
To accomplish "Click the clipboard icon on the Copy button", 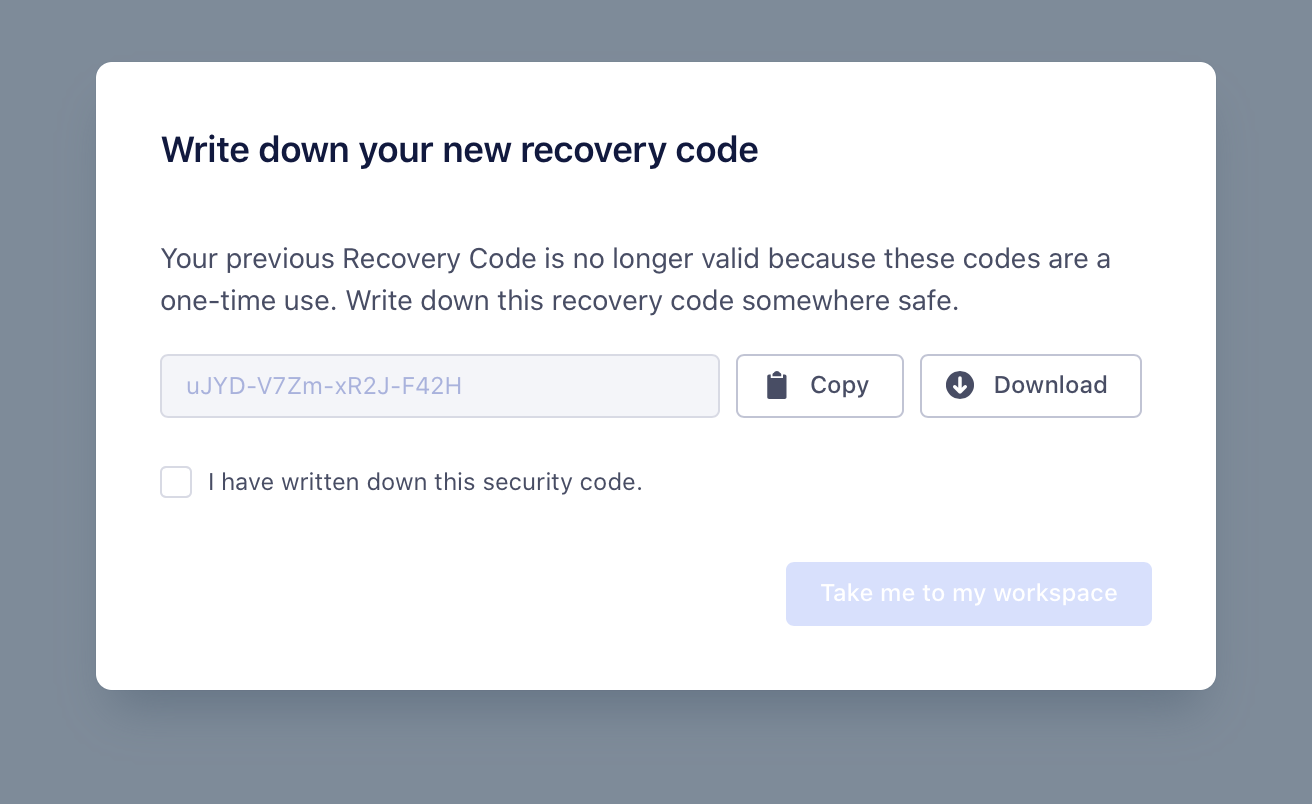I will (x=777, y=385).
